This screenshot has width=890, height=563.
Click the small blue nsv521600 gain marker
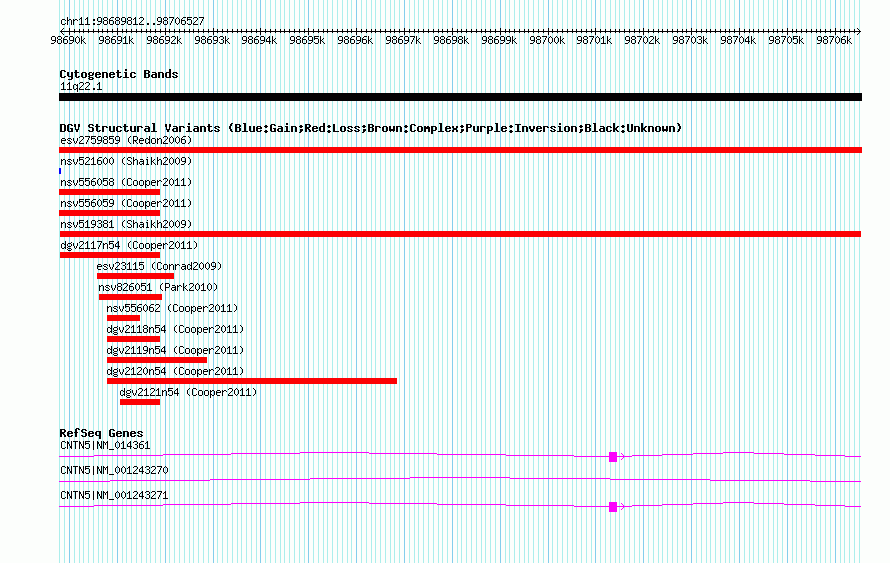tap(60, 171)
